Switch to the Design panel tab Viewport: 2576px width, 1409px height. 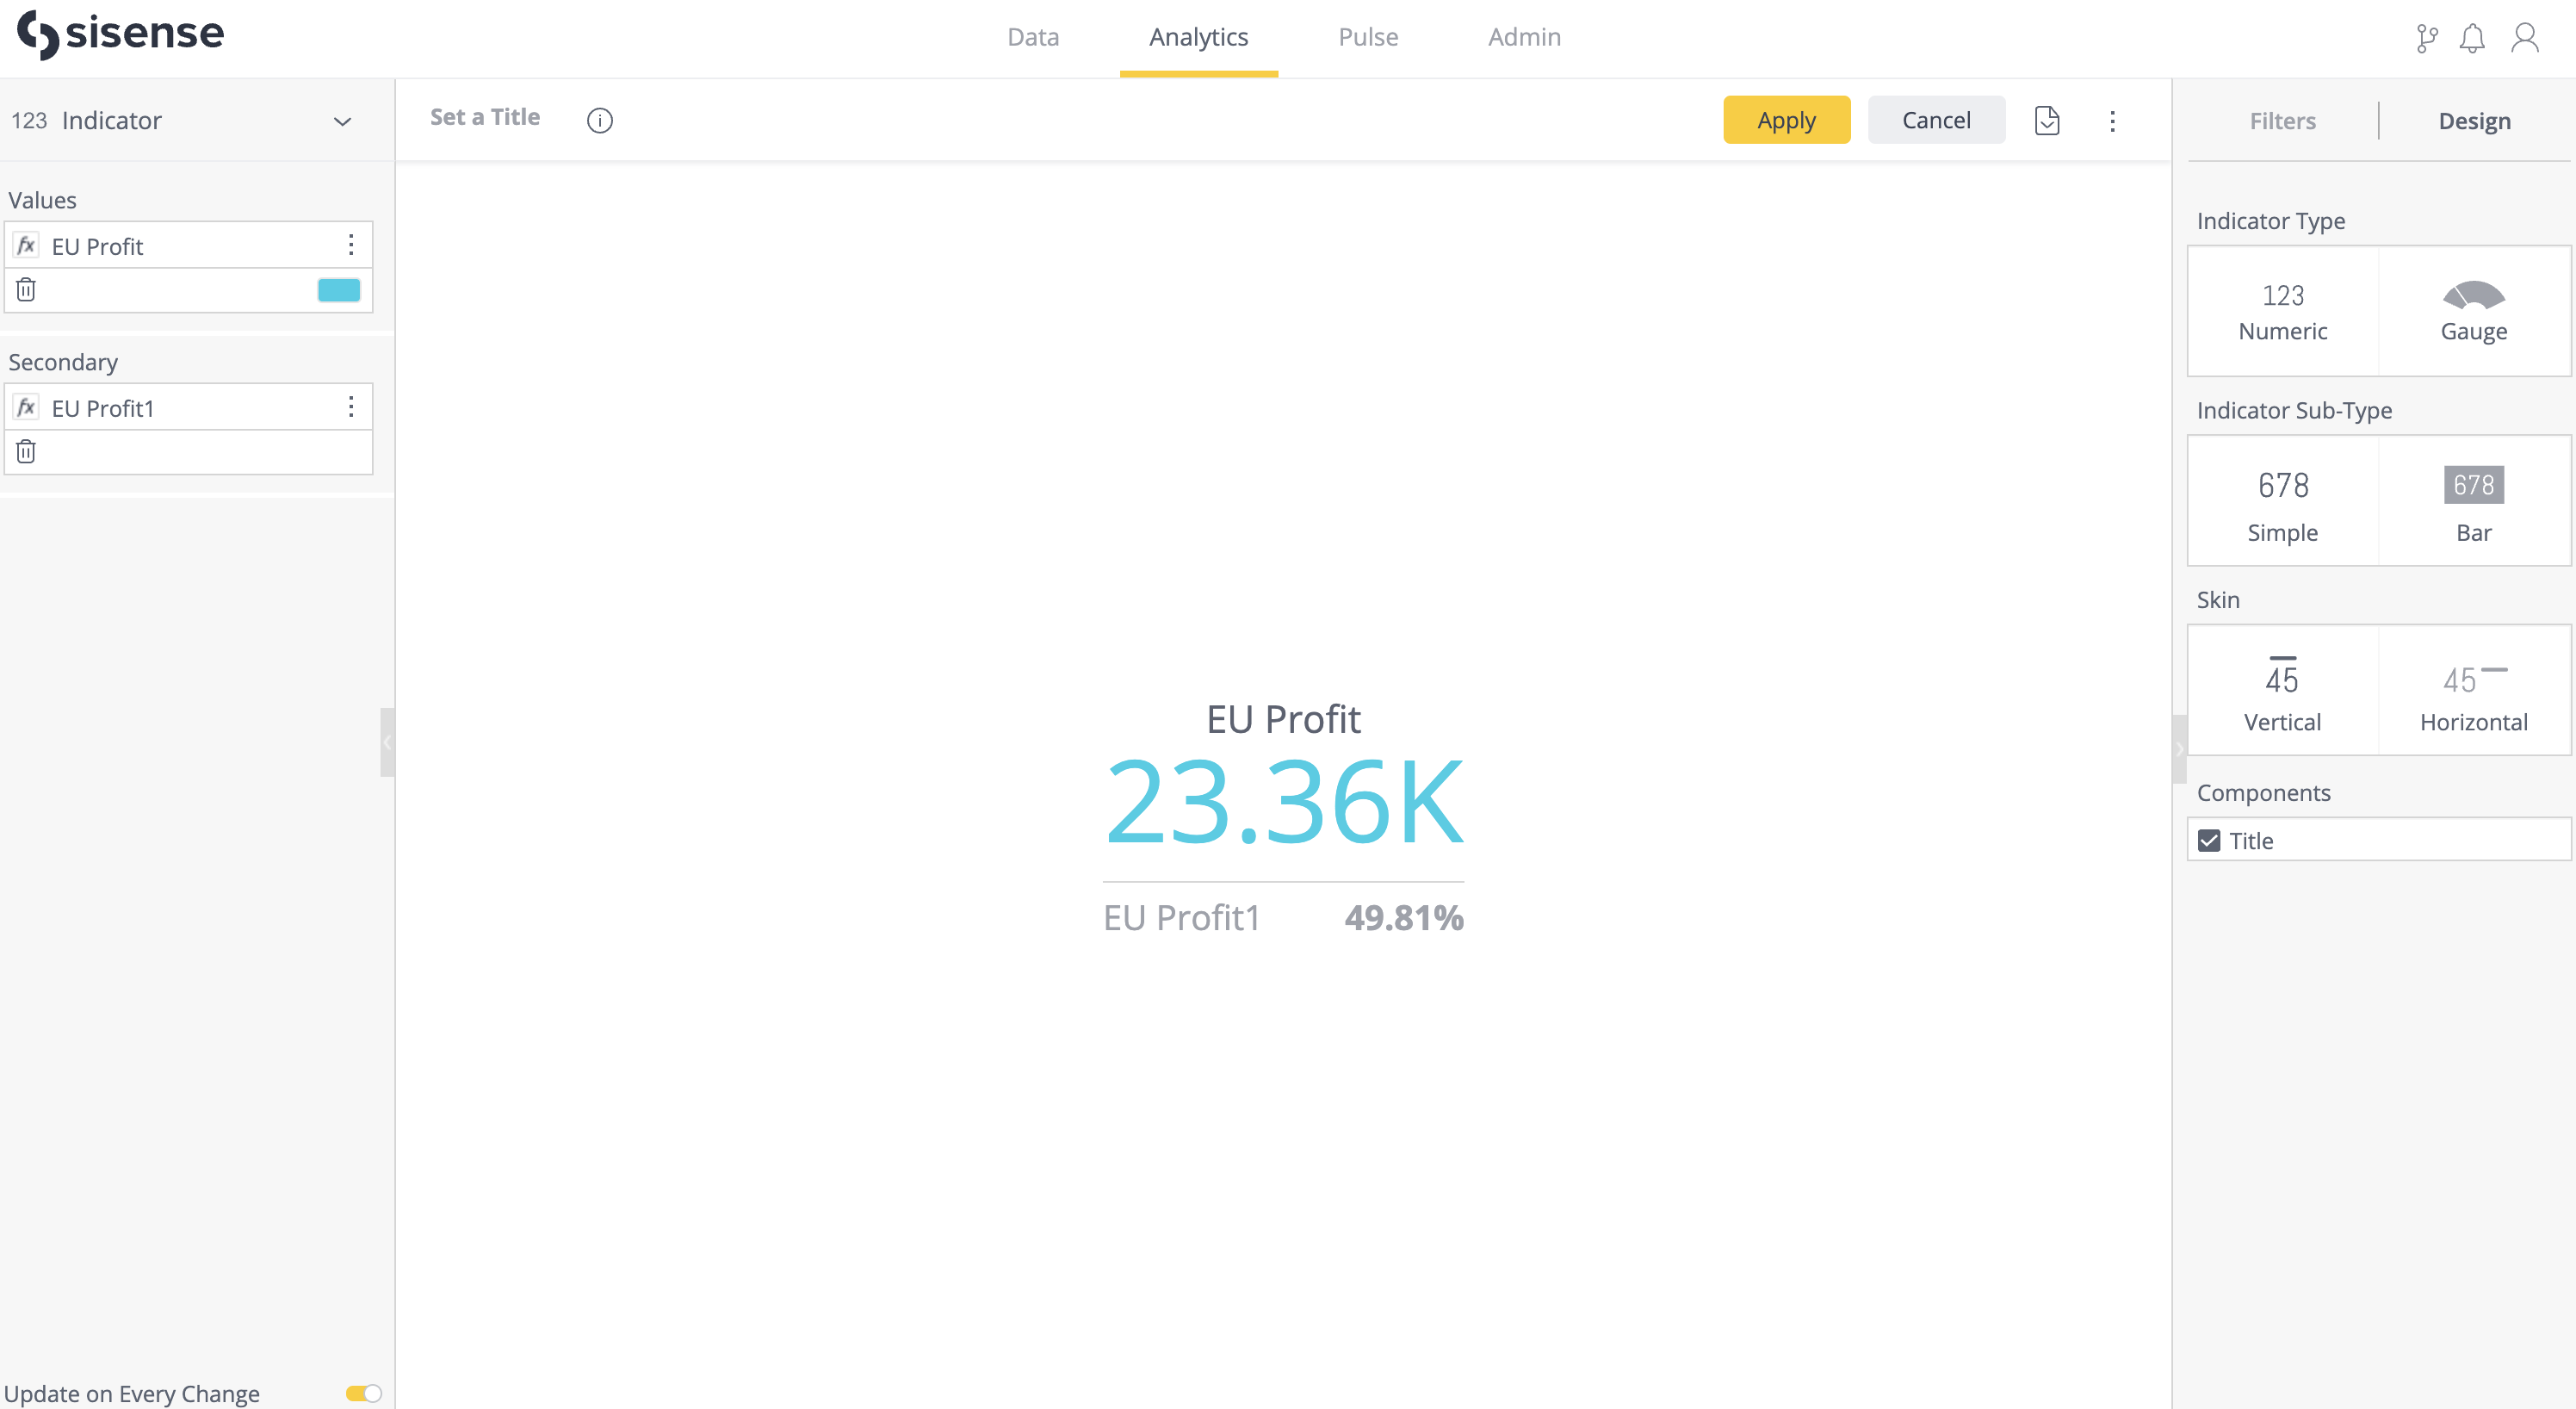[2474, 121]
